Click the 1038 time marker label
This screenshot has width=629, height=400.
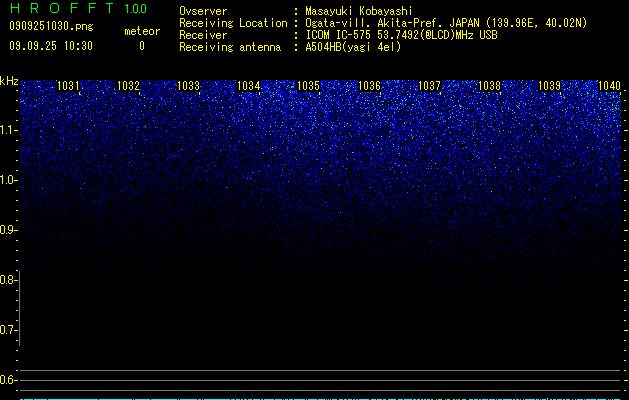click(x=489, y=85)
